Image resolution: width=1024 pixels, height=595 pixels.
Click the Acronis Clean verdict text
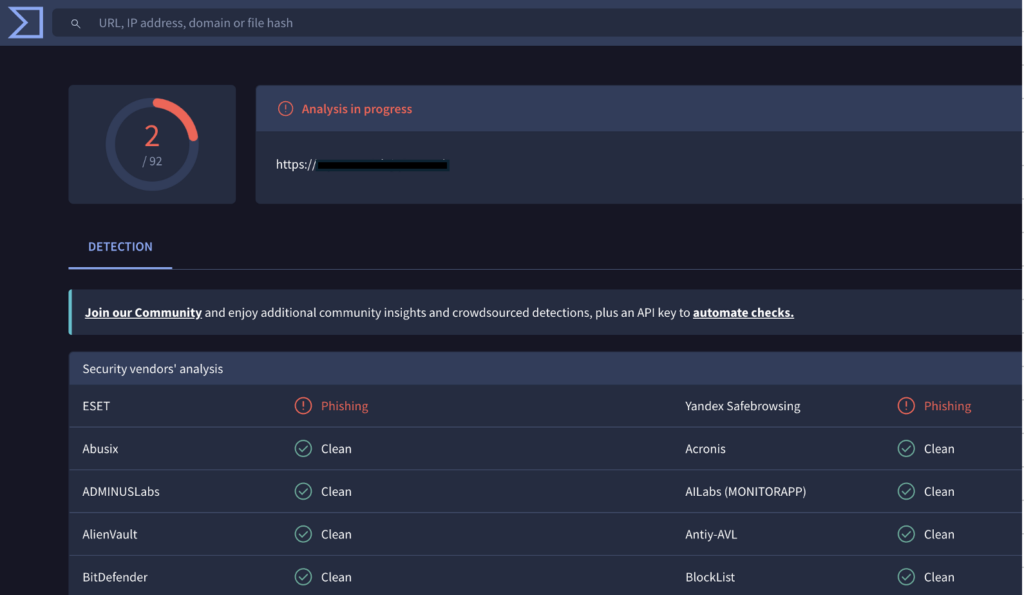tap(939, 449)
